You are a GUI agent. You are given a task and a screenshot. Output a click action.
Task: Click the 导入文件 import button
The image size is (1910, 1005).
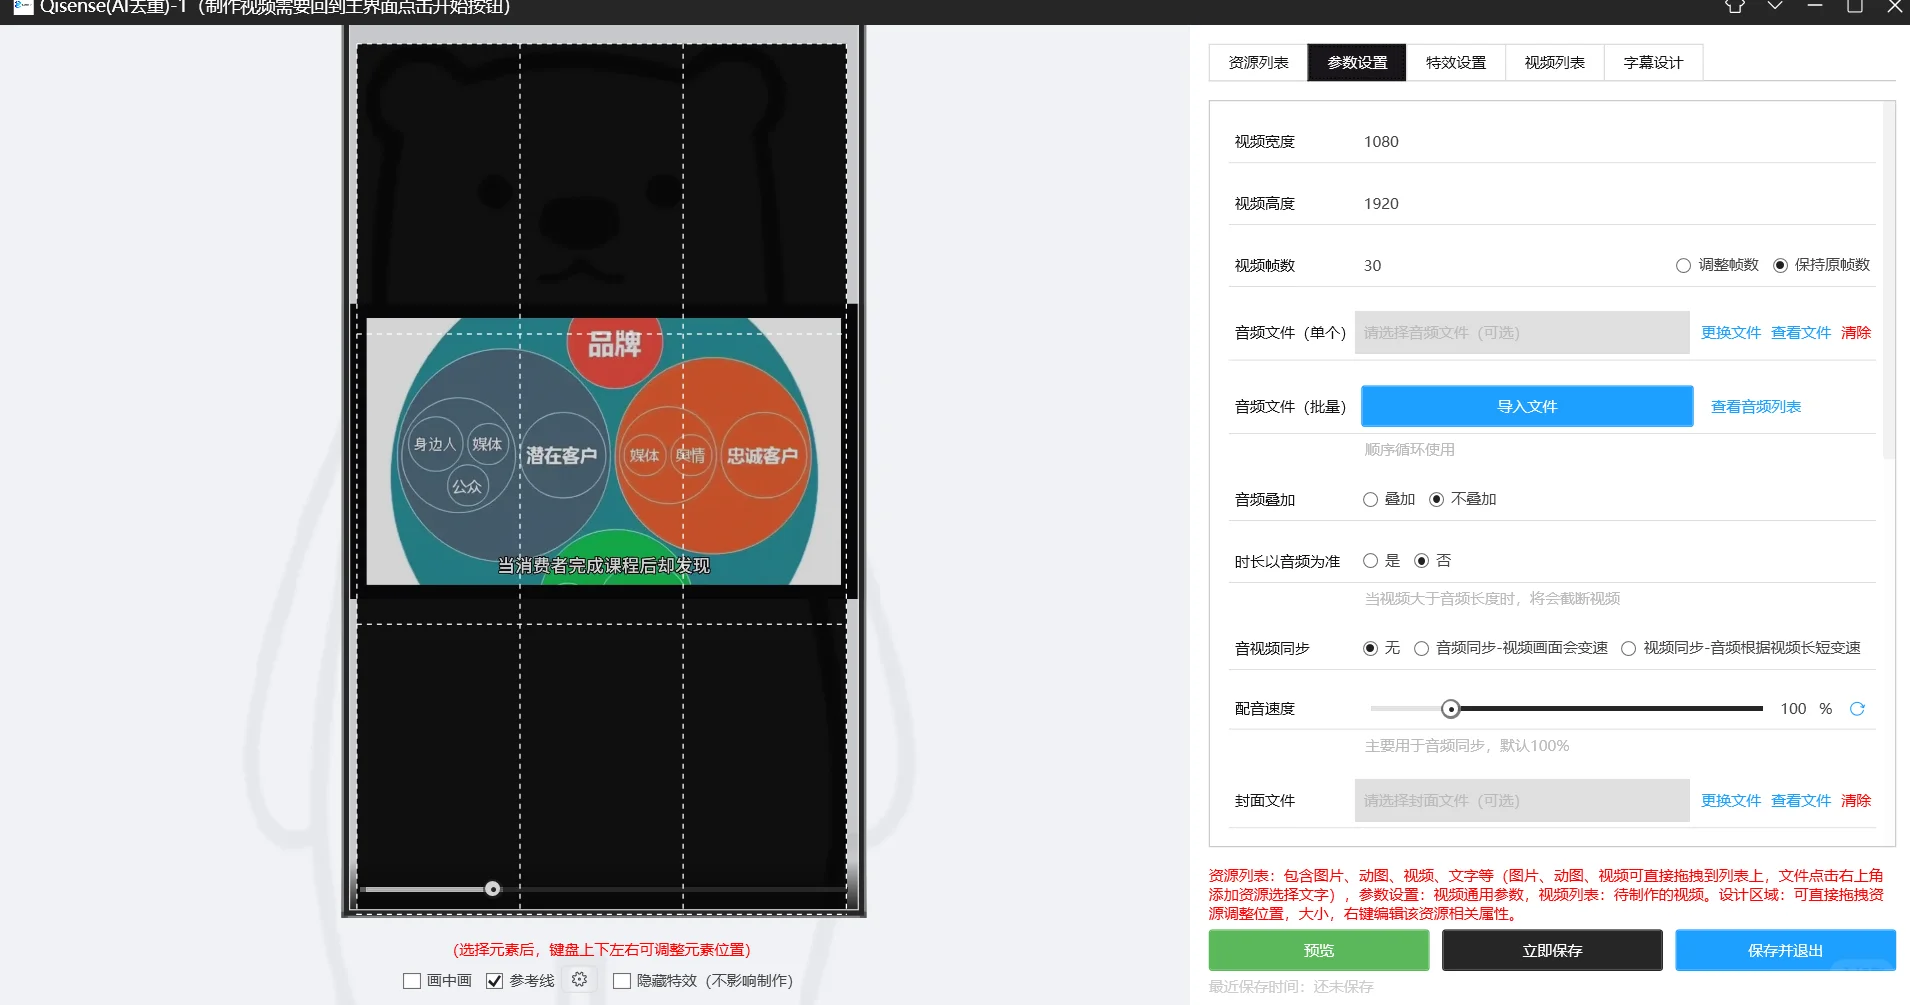pos(1525,406)
